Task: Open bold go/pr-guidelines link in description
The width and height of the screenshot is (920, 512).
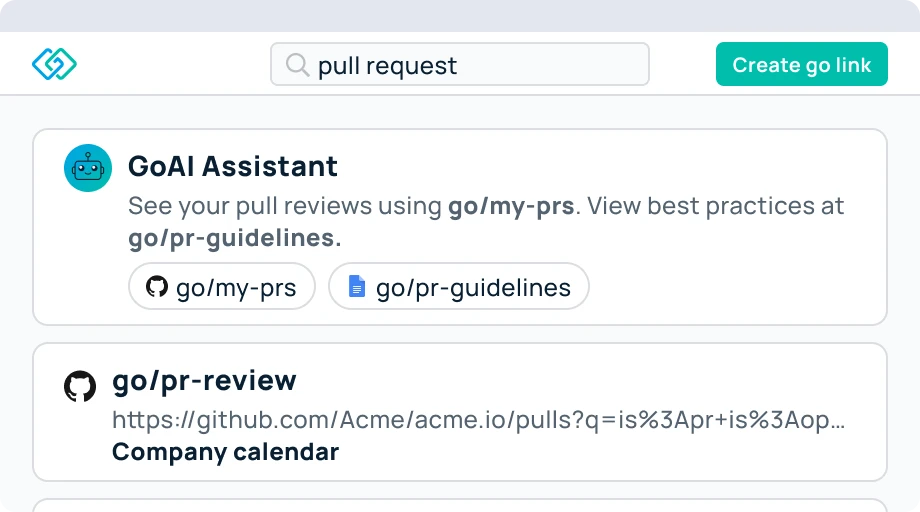Action: point(234,238)
